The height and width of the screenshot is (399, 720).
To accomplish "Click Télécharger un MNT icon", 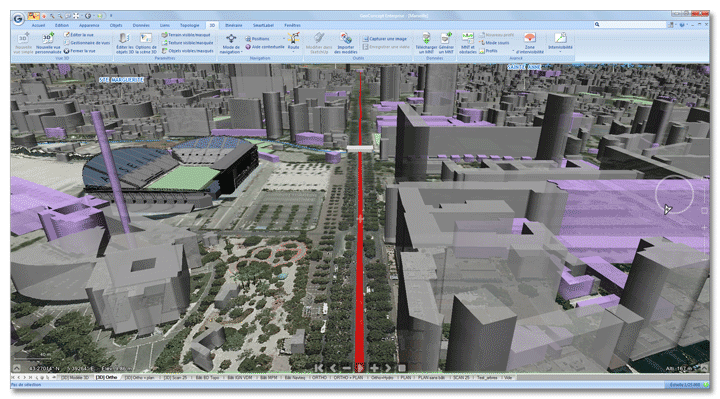I will pos(426,38).
